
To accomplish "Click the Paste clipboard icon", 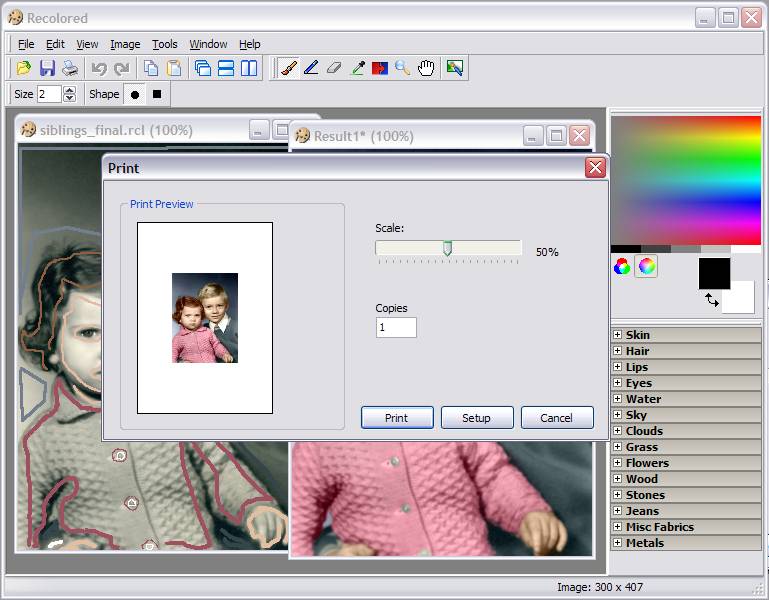I will coord(174,68).
